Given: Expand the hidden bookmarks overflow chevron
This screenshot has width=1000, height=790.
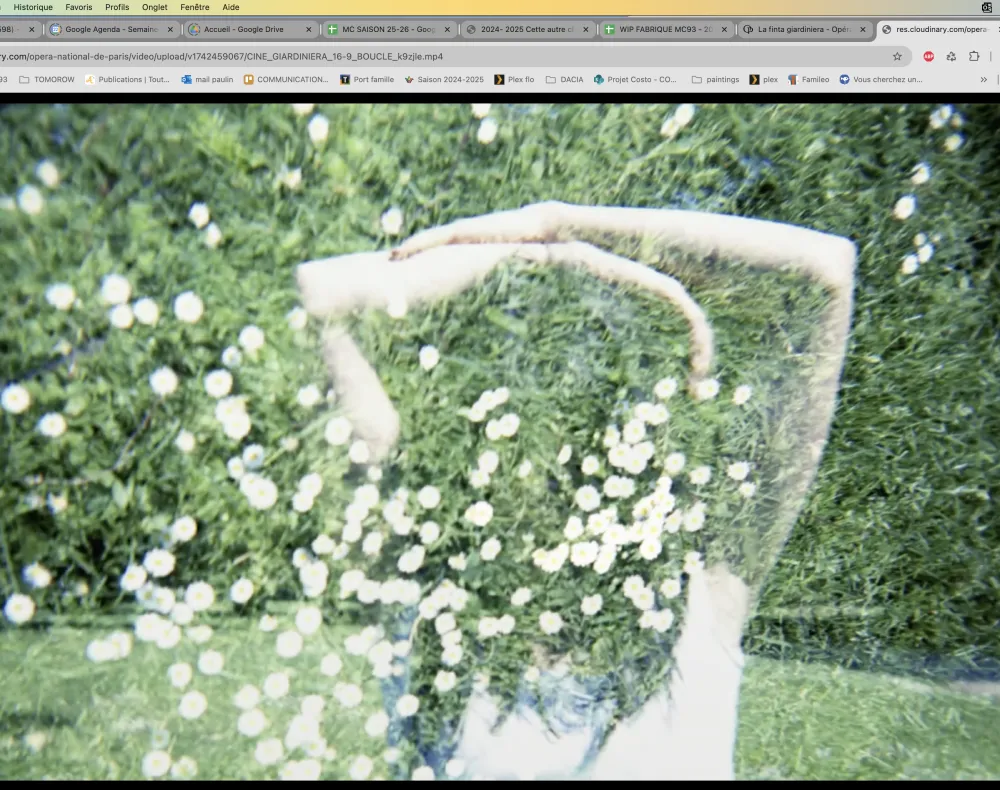Looking at the screenshot, I should tap(983, 79).
